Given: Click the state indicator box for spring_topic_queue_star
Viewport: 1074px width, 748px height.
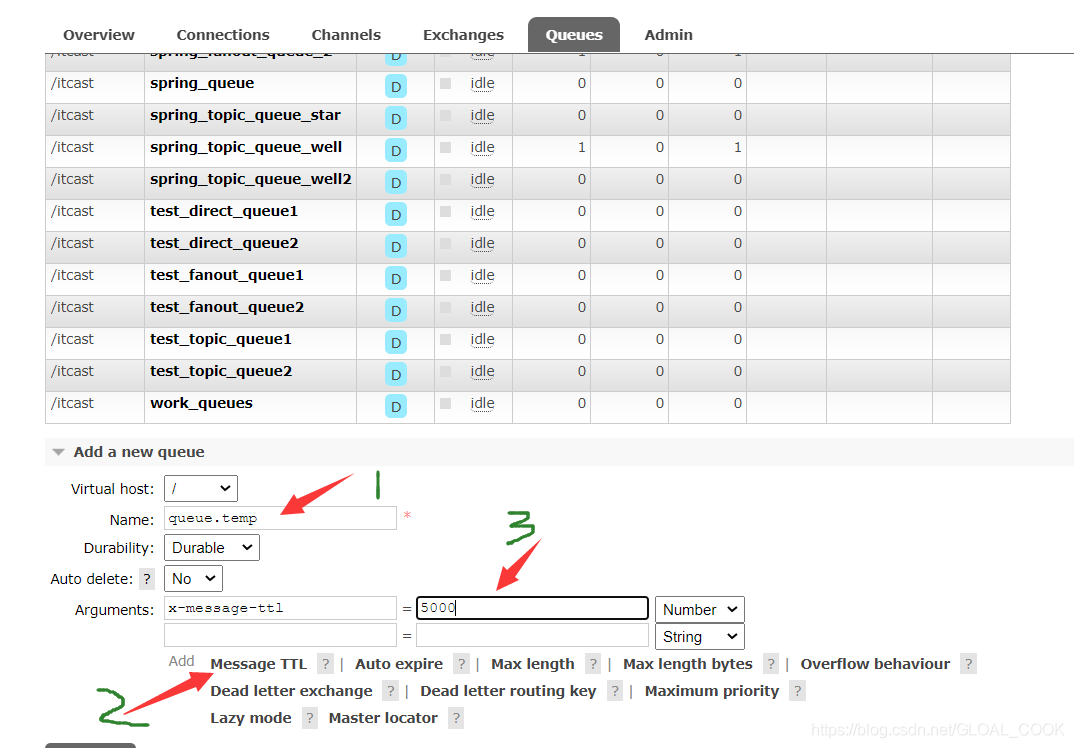Looking at the screenshot, I should [445, 115].
